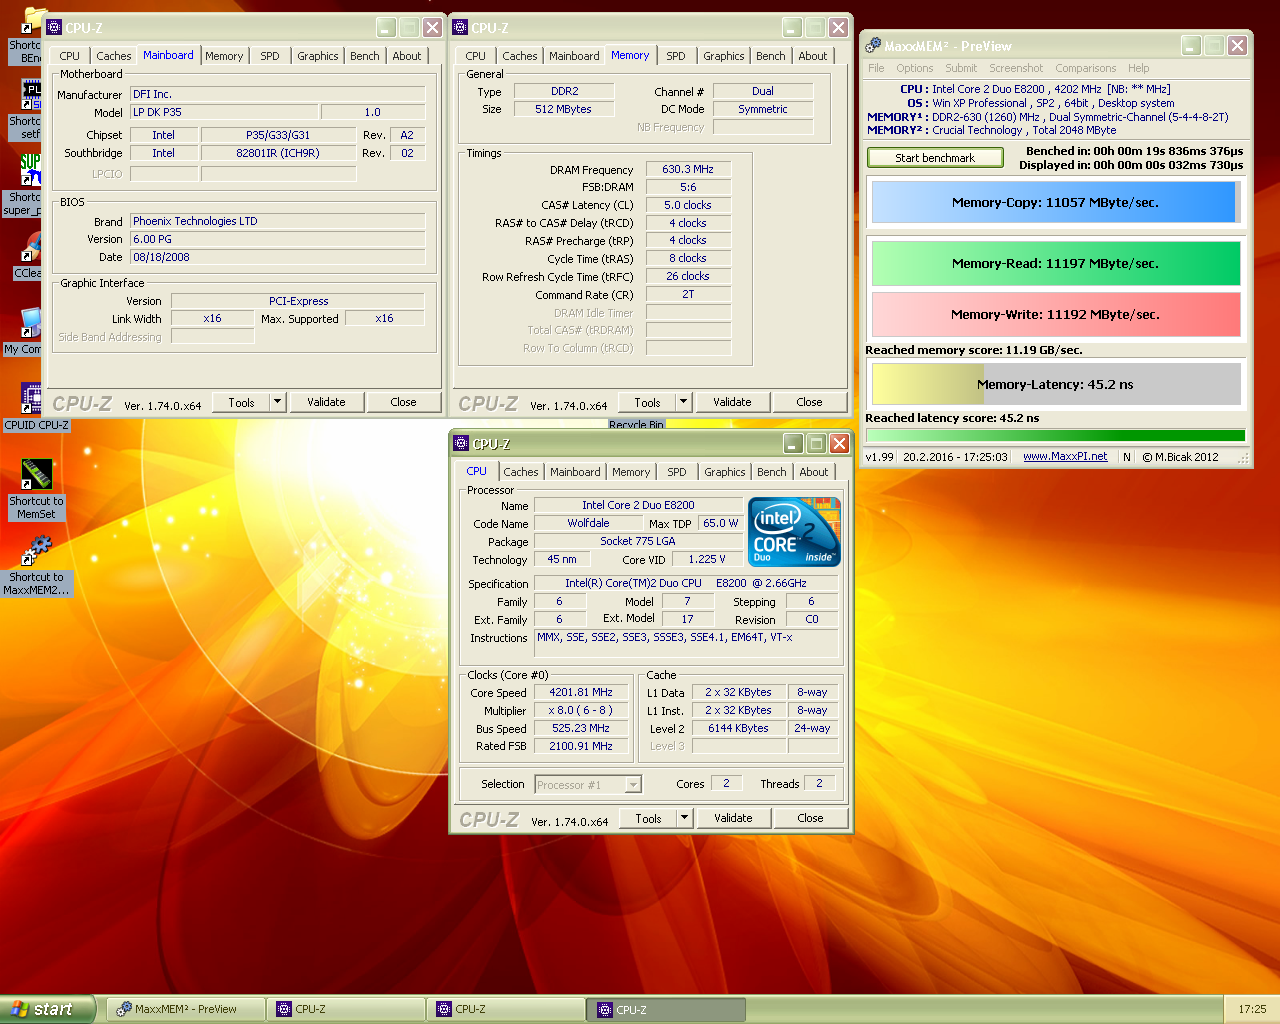Open the Submit menu in MaxxMEM²

961,68
